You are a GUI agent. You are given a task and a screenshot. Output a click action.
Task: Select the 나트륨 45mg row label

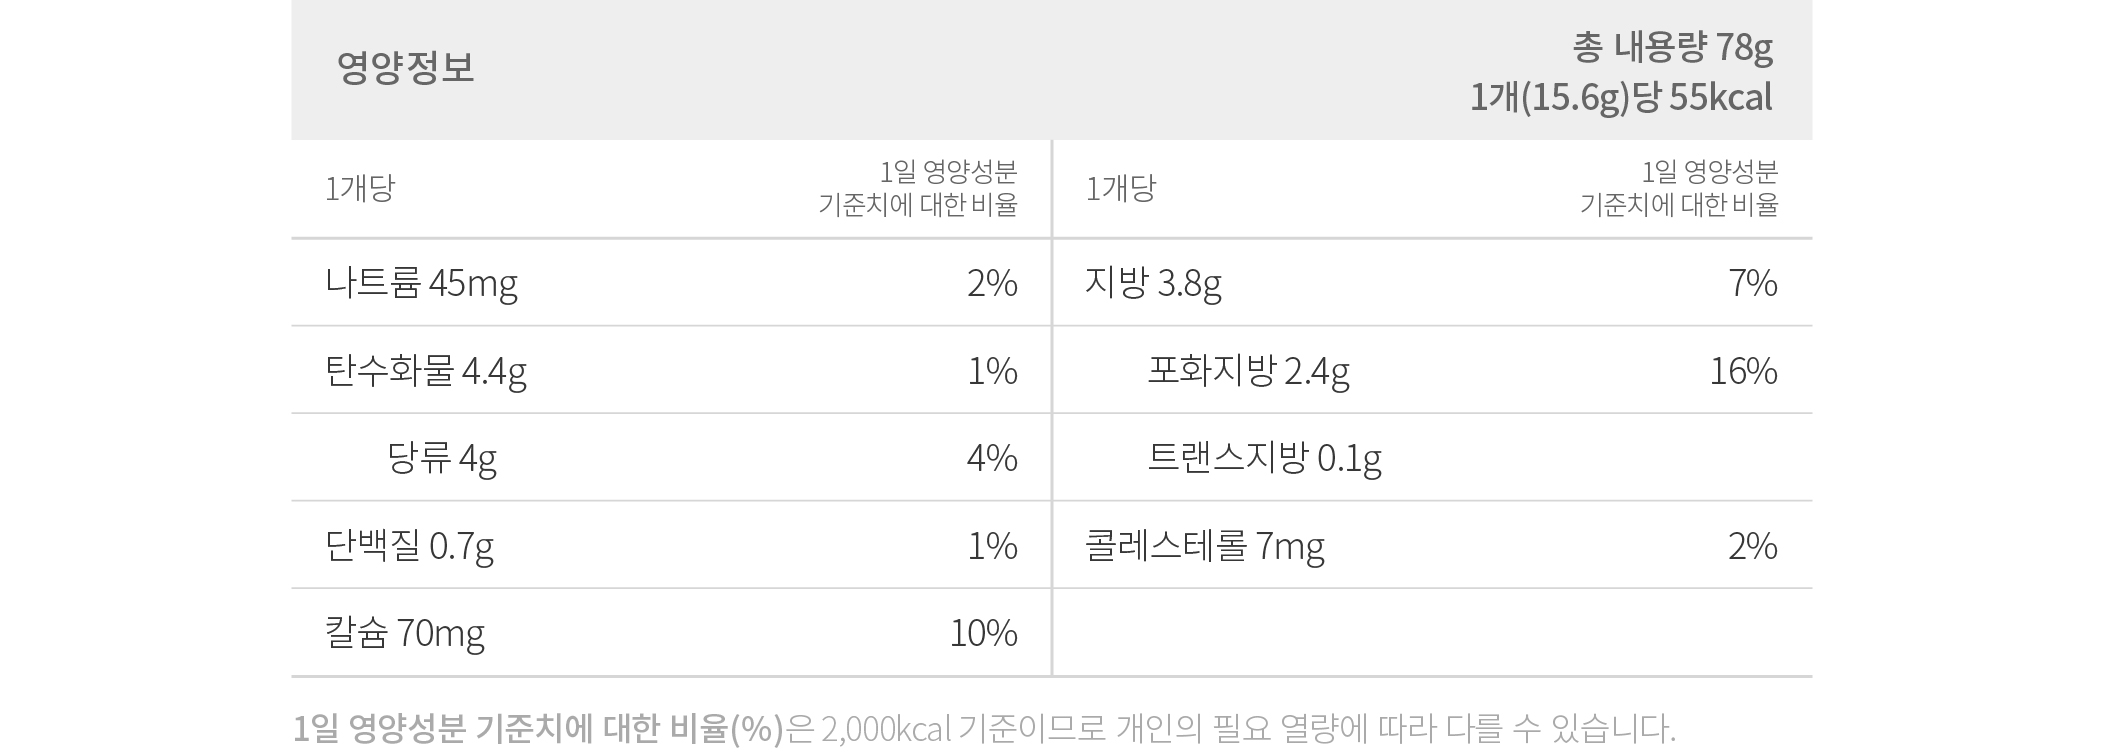421,284
